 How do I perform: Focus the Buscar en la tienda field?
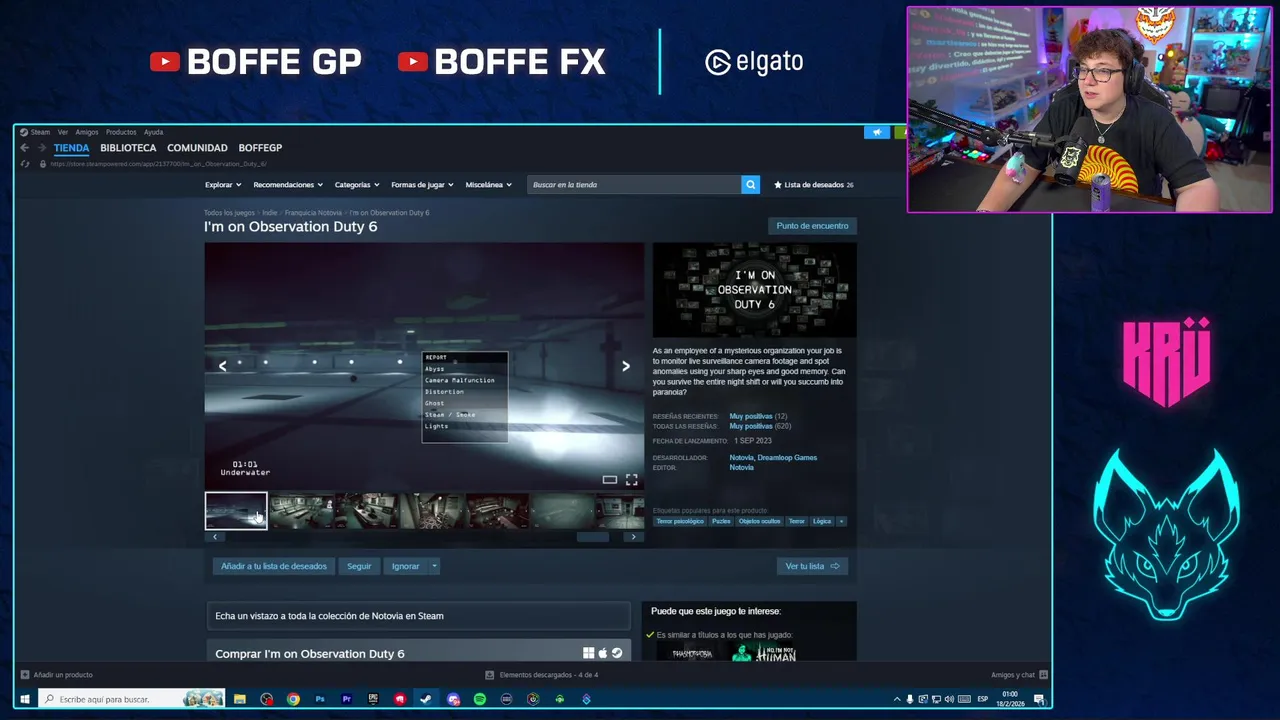[x=634, y=185]
